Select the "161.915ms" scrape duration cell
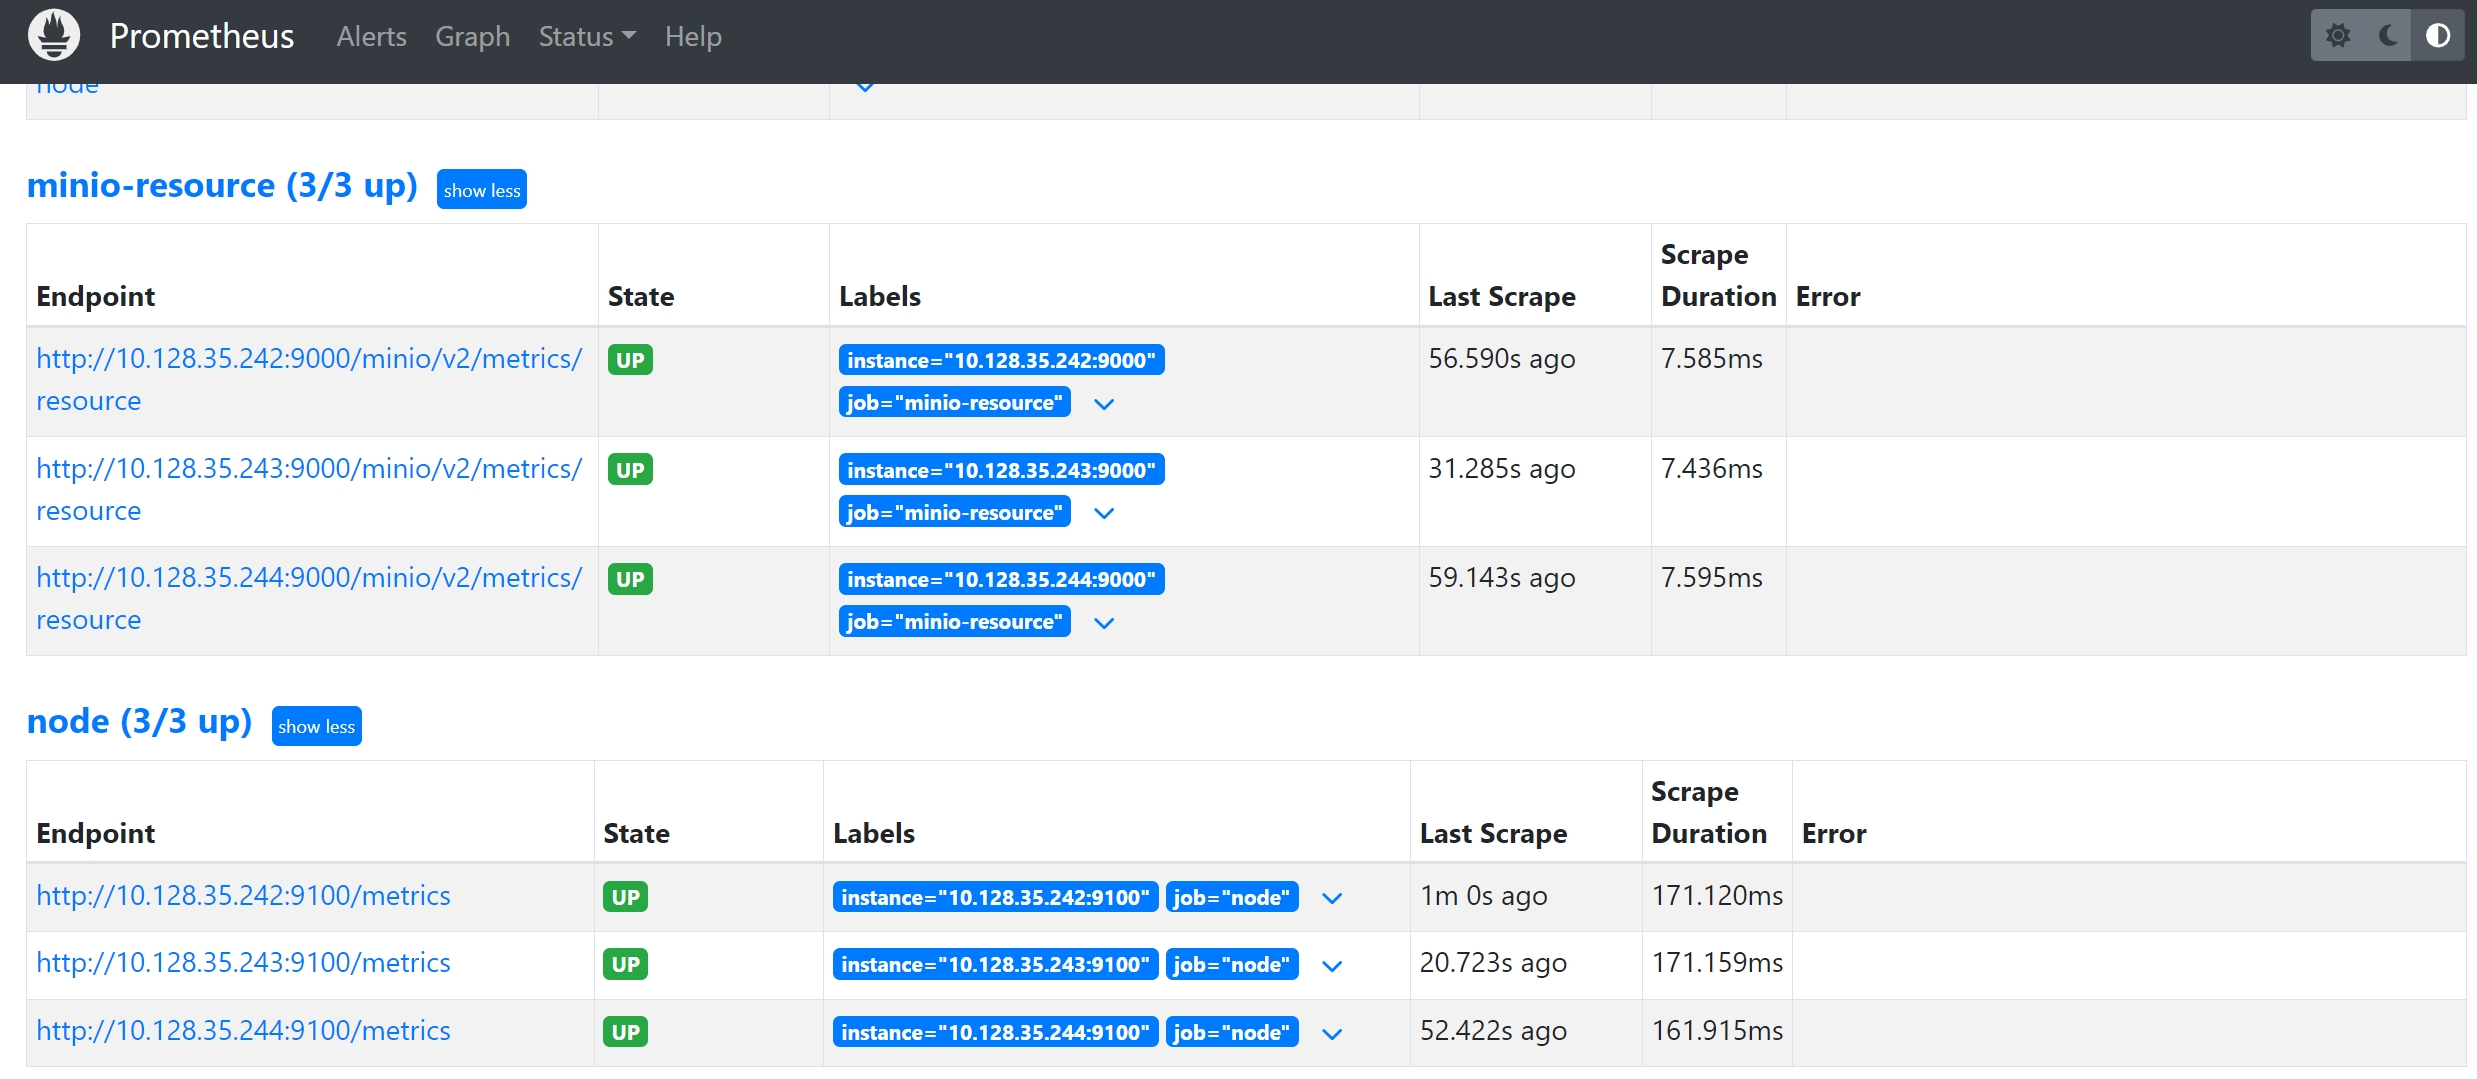The image size is (2477, 1079). tap(1717, 1031)
